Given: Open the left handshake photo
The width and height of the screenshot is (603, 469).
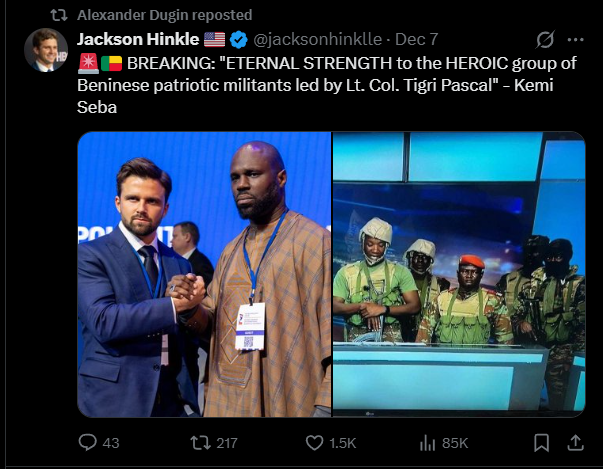Looking at the screenshot, I should click(204, 274).
